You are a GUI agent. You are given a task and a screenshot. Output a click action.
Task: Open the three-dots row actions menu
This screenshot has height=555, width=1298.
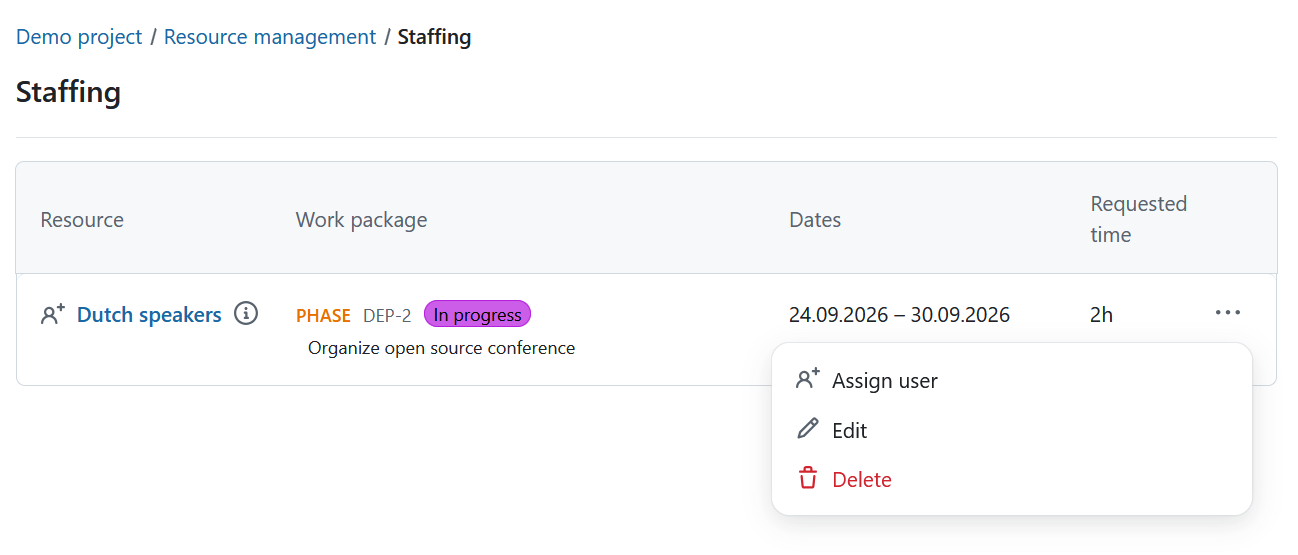(x=1228, y=313)
